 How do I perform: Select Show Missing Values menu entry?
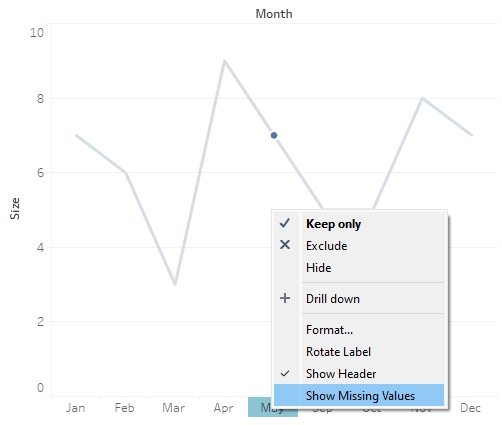click(x=359, y=395)
